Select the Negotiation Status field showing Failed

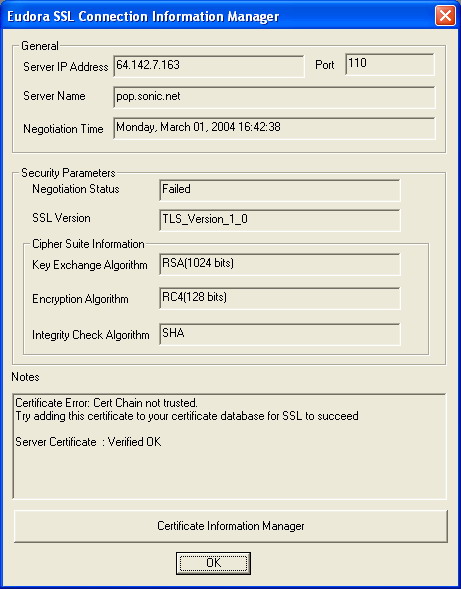pyautogui.click(x=280, y=190)
